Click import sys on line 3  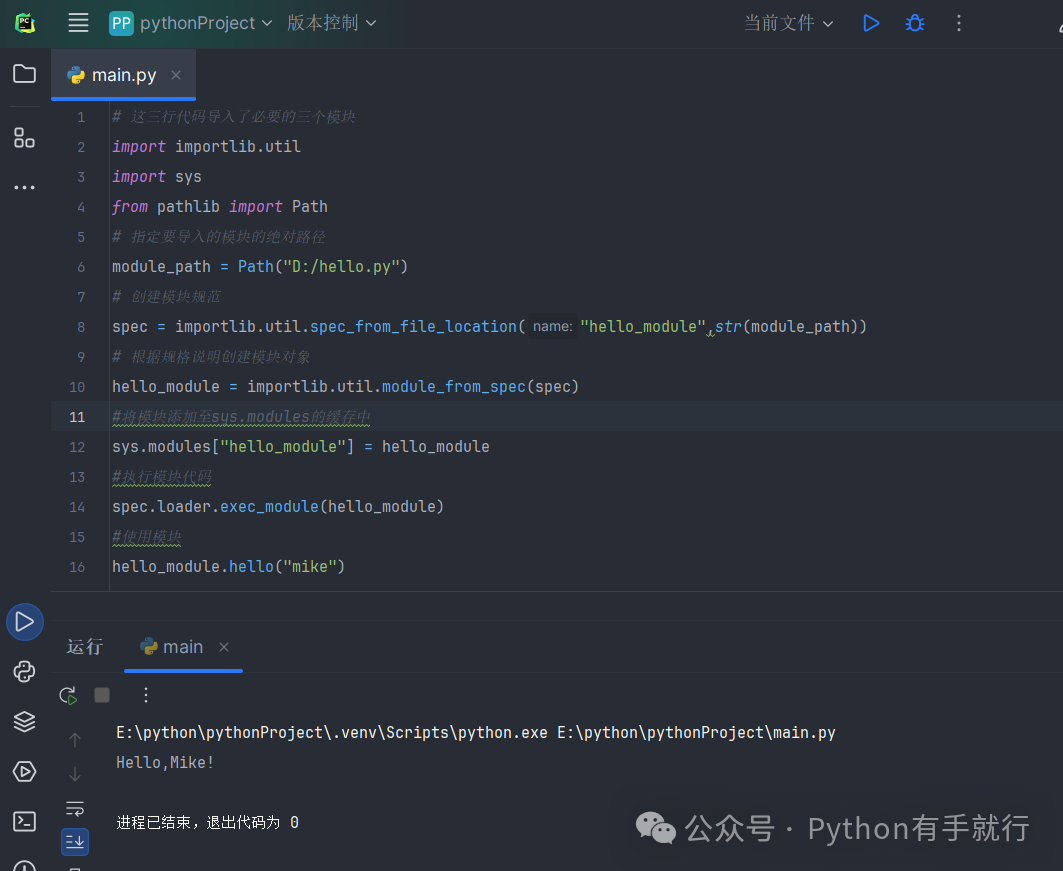[157, 177]
